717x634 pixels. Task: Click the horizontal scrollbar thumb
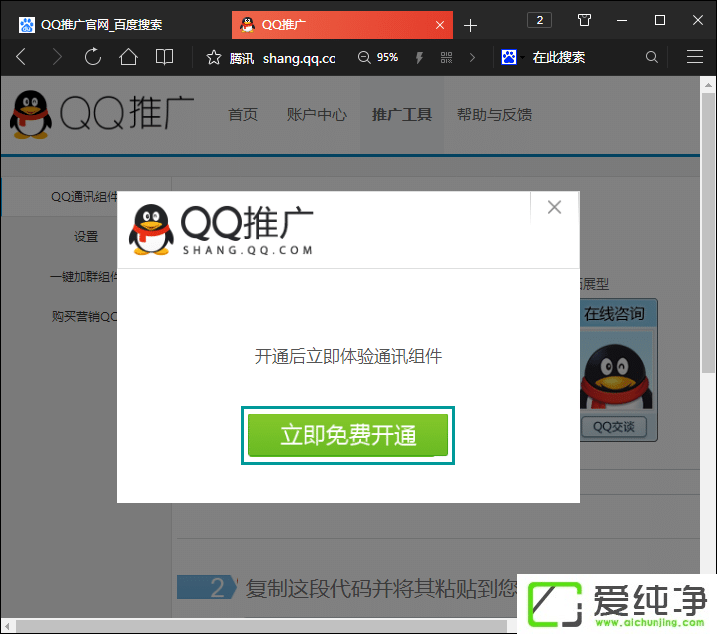click(261, 626)
